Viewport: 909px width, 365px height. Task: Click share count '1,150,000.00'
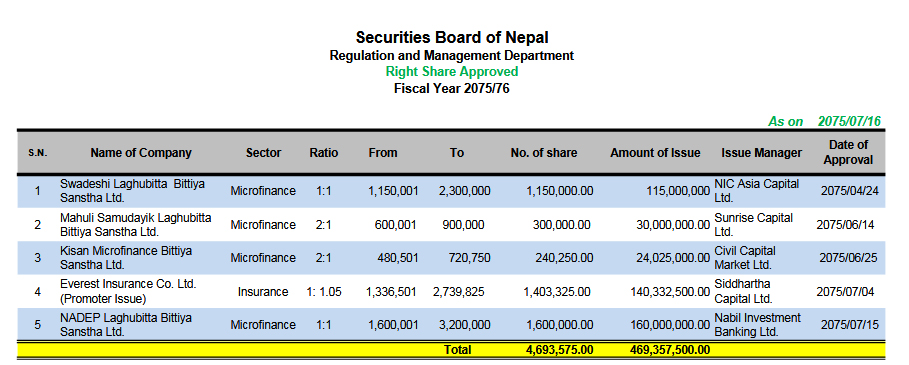coord(559,191)
